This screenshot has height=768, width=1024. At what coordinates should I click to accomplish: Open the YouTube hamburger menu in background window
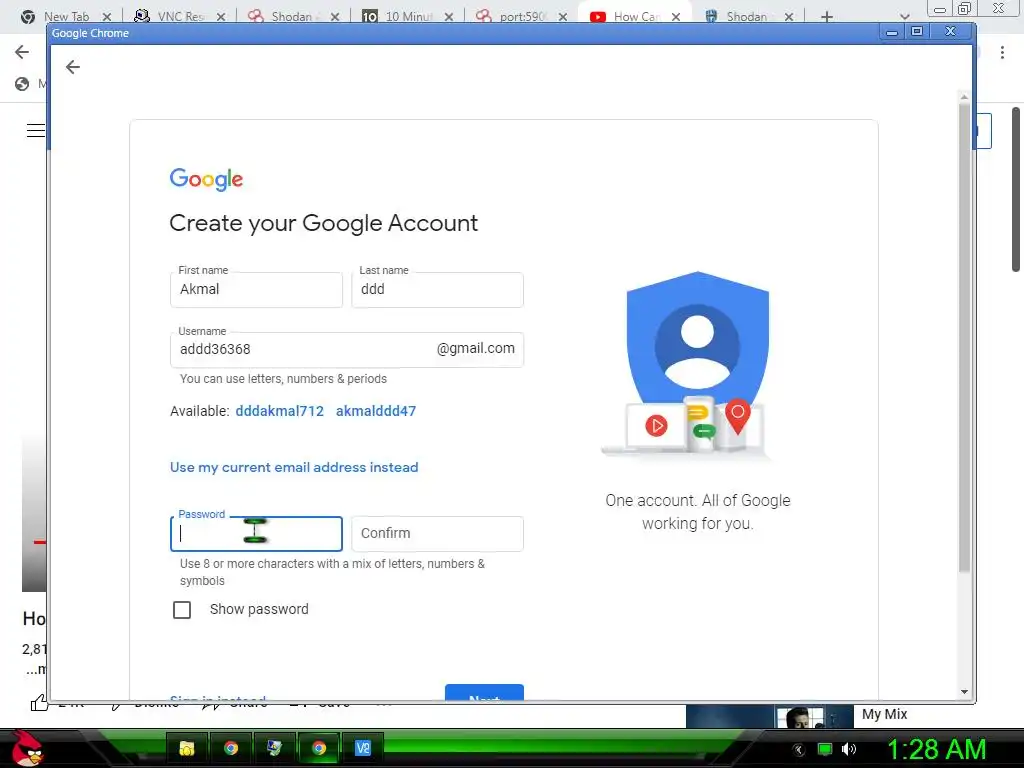pyautogui.click(x=36, y=130)
